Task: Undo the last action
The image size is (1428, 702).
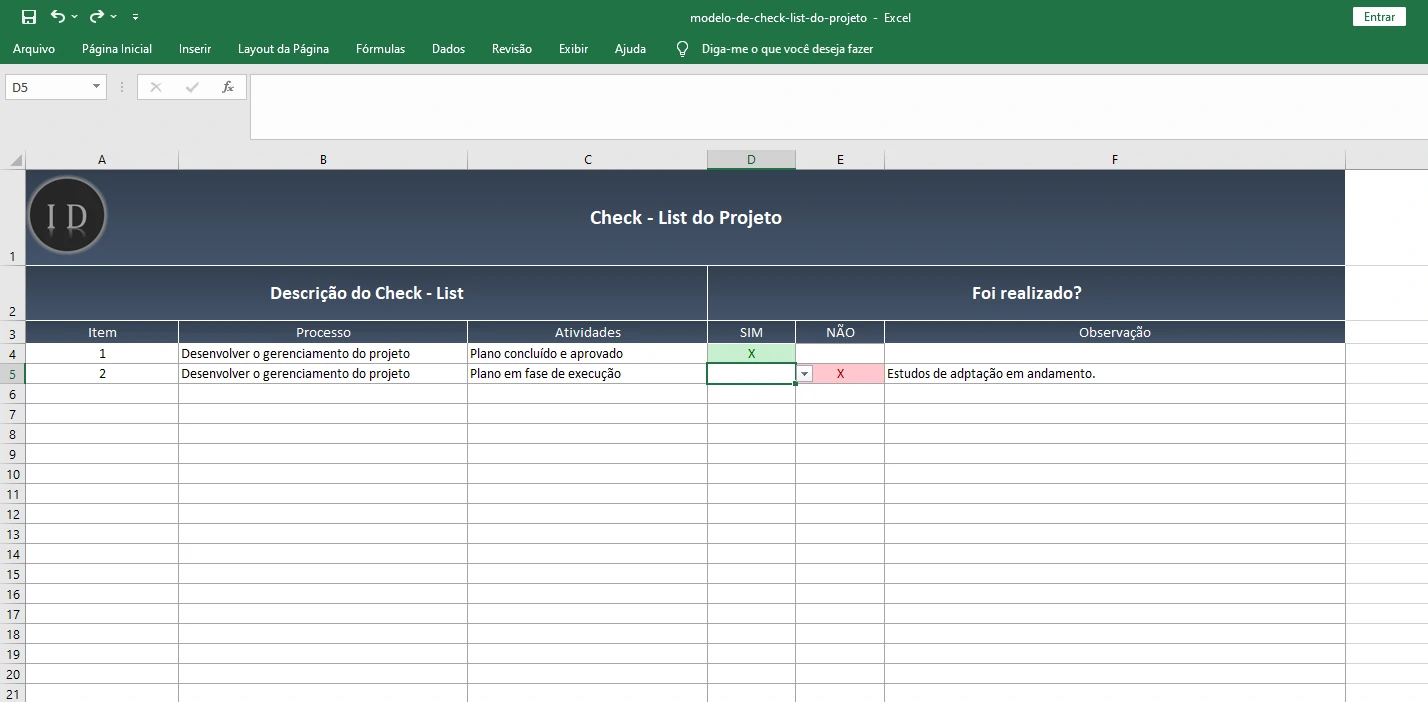Action: 56,16
